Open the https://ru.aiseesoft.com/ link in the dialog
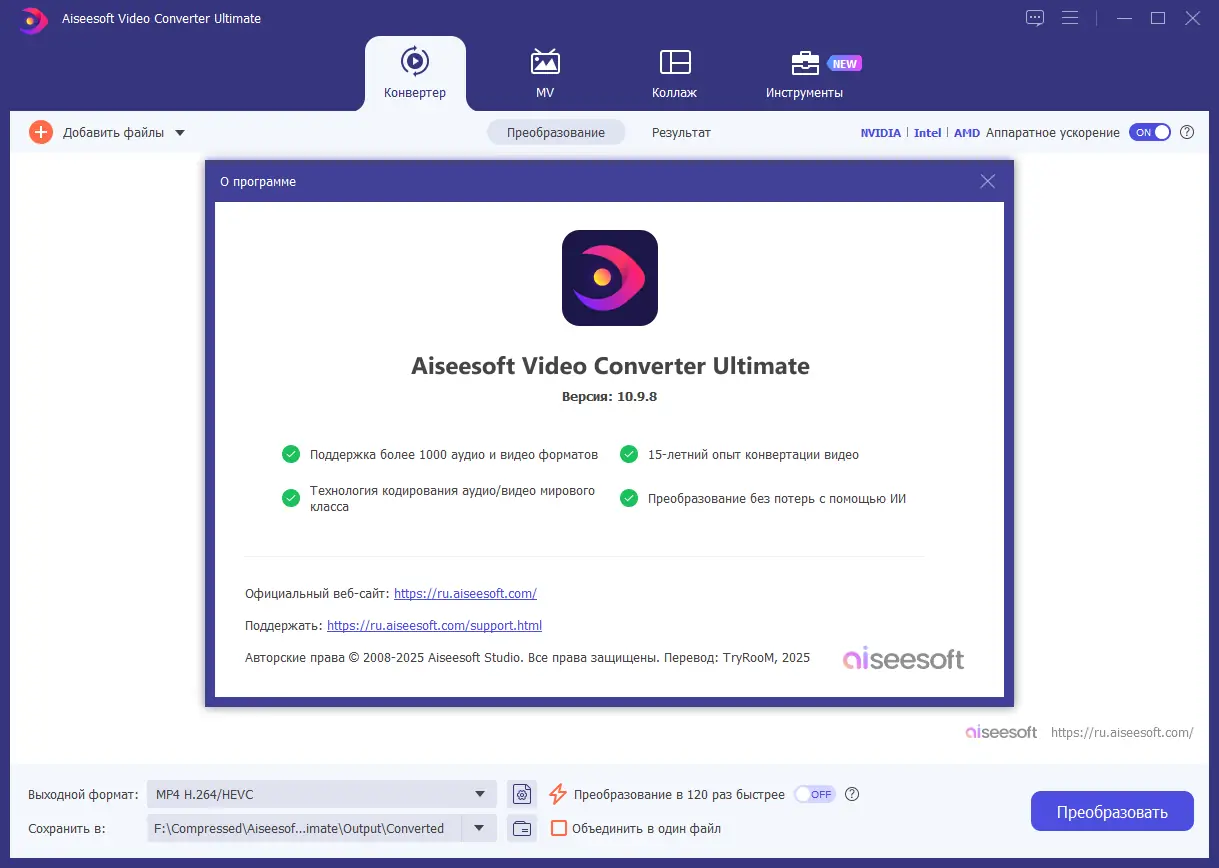1219x868 pixels. 465,593
